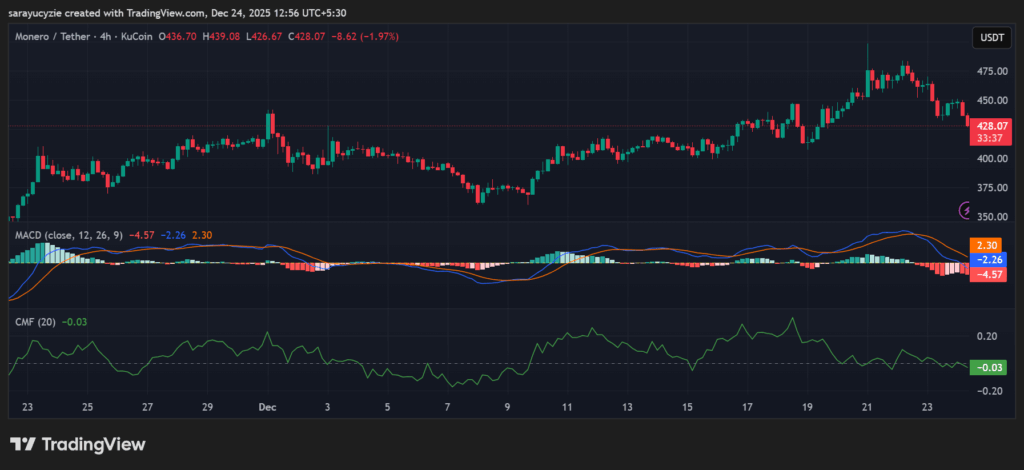Click the purple lightning bolt icon
Image resolution: width=1024 pixels, height=470 pixels.
pos(966,210)
